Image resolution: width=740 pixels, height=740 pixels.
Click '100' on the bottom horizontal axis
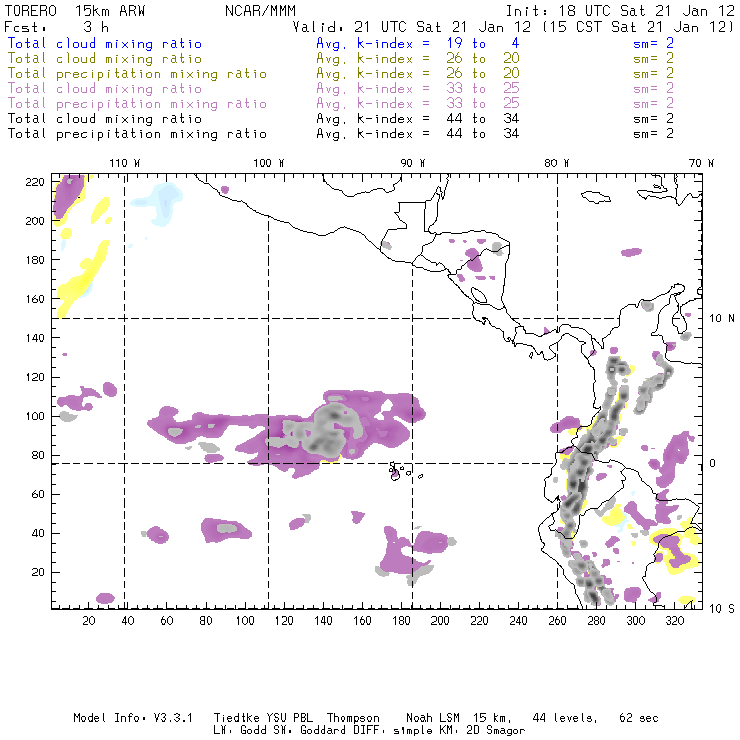pyautogui.click(x=245, y=621)
